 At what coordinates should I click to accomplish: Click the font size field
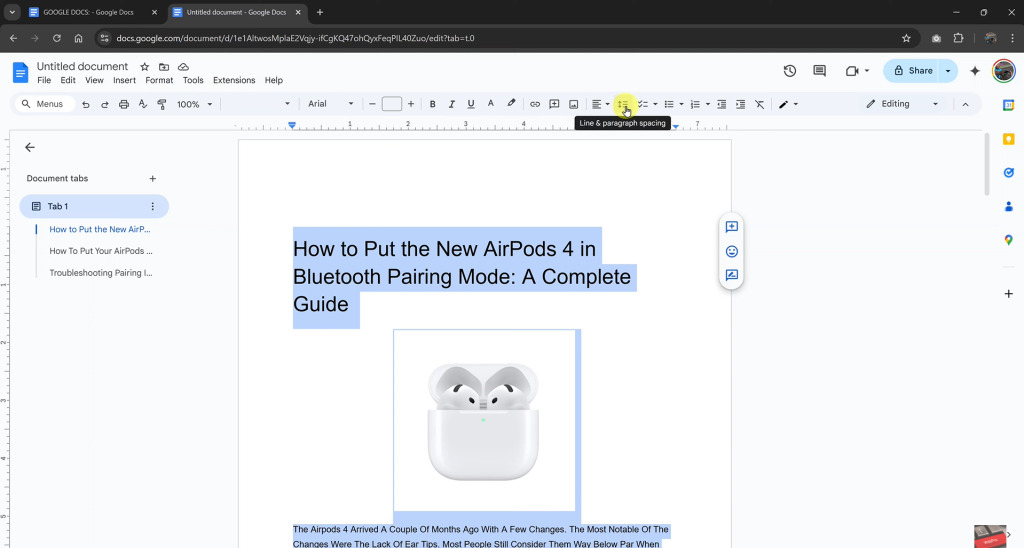tap(391, 104)
